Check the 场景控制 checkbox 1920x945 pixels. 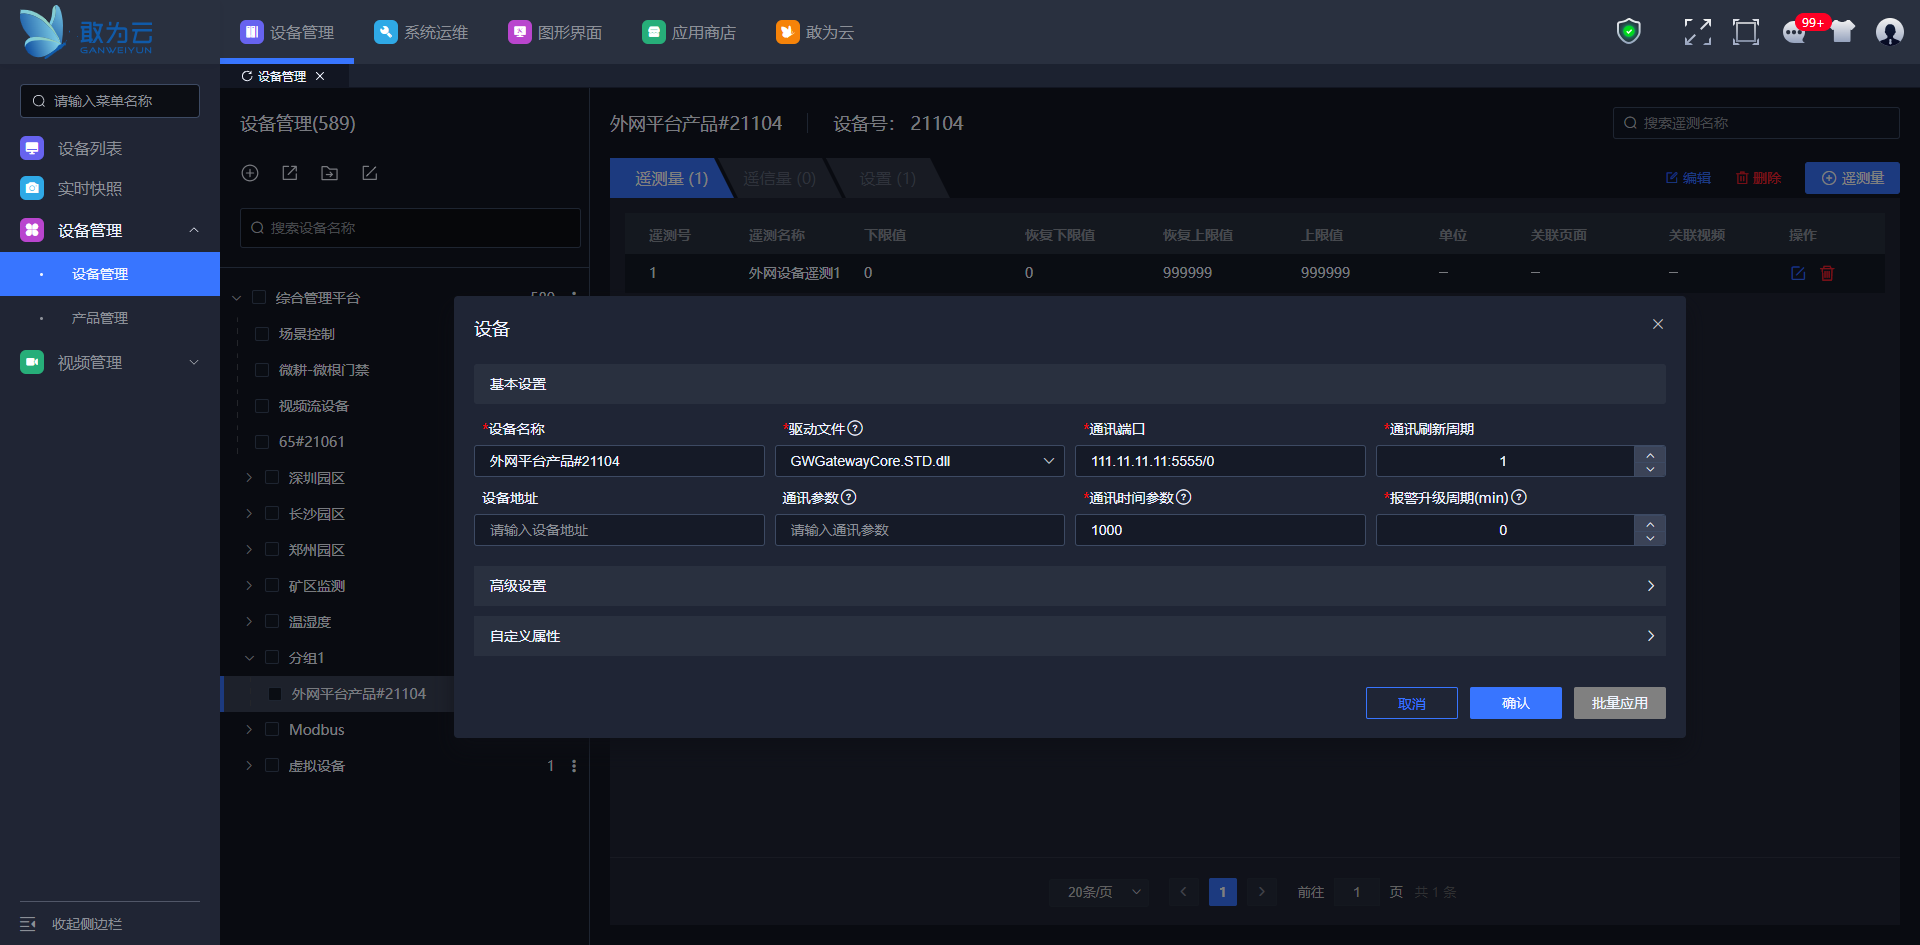coord(262,334)
